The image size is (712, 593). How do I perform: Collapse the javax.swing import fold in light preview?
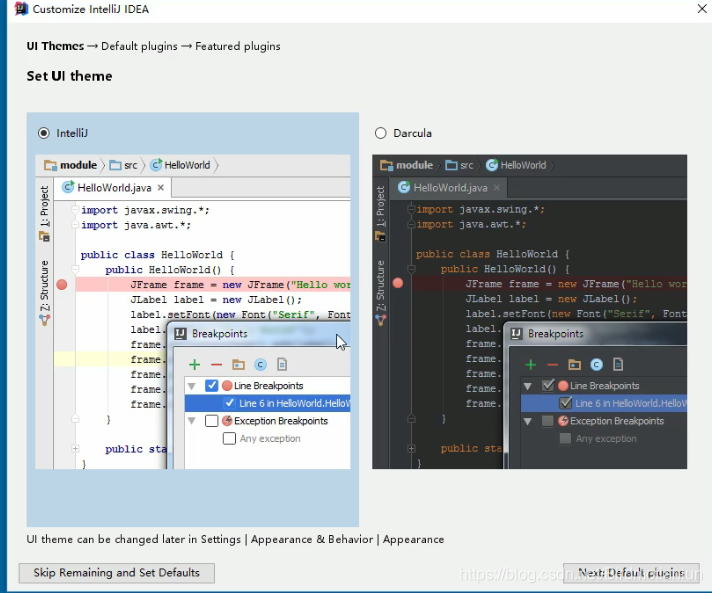[75, 209]
